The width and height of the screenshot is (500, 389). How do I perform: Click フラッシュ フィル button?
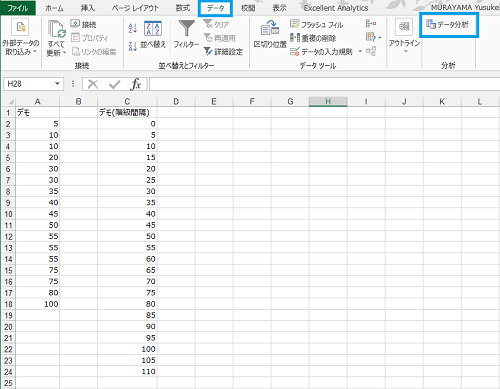point(316,24)
